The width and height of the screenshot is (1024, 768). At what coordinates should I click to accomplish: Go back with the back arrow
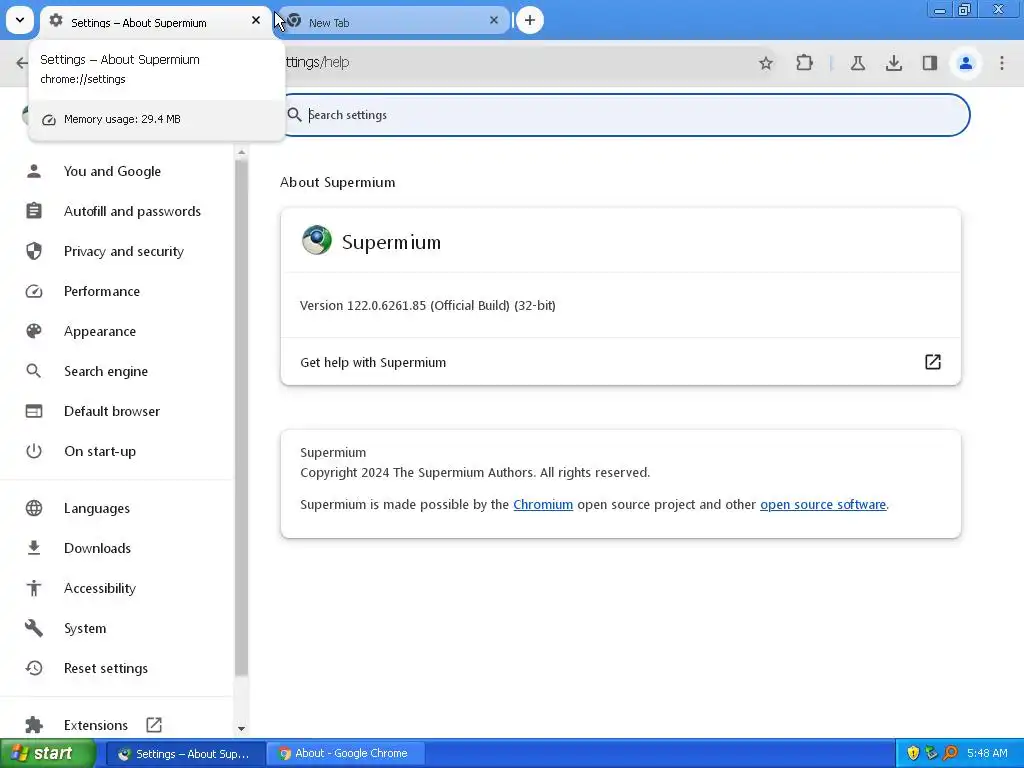click(21, 63)
